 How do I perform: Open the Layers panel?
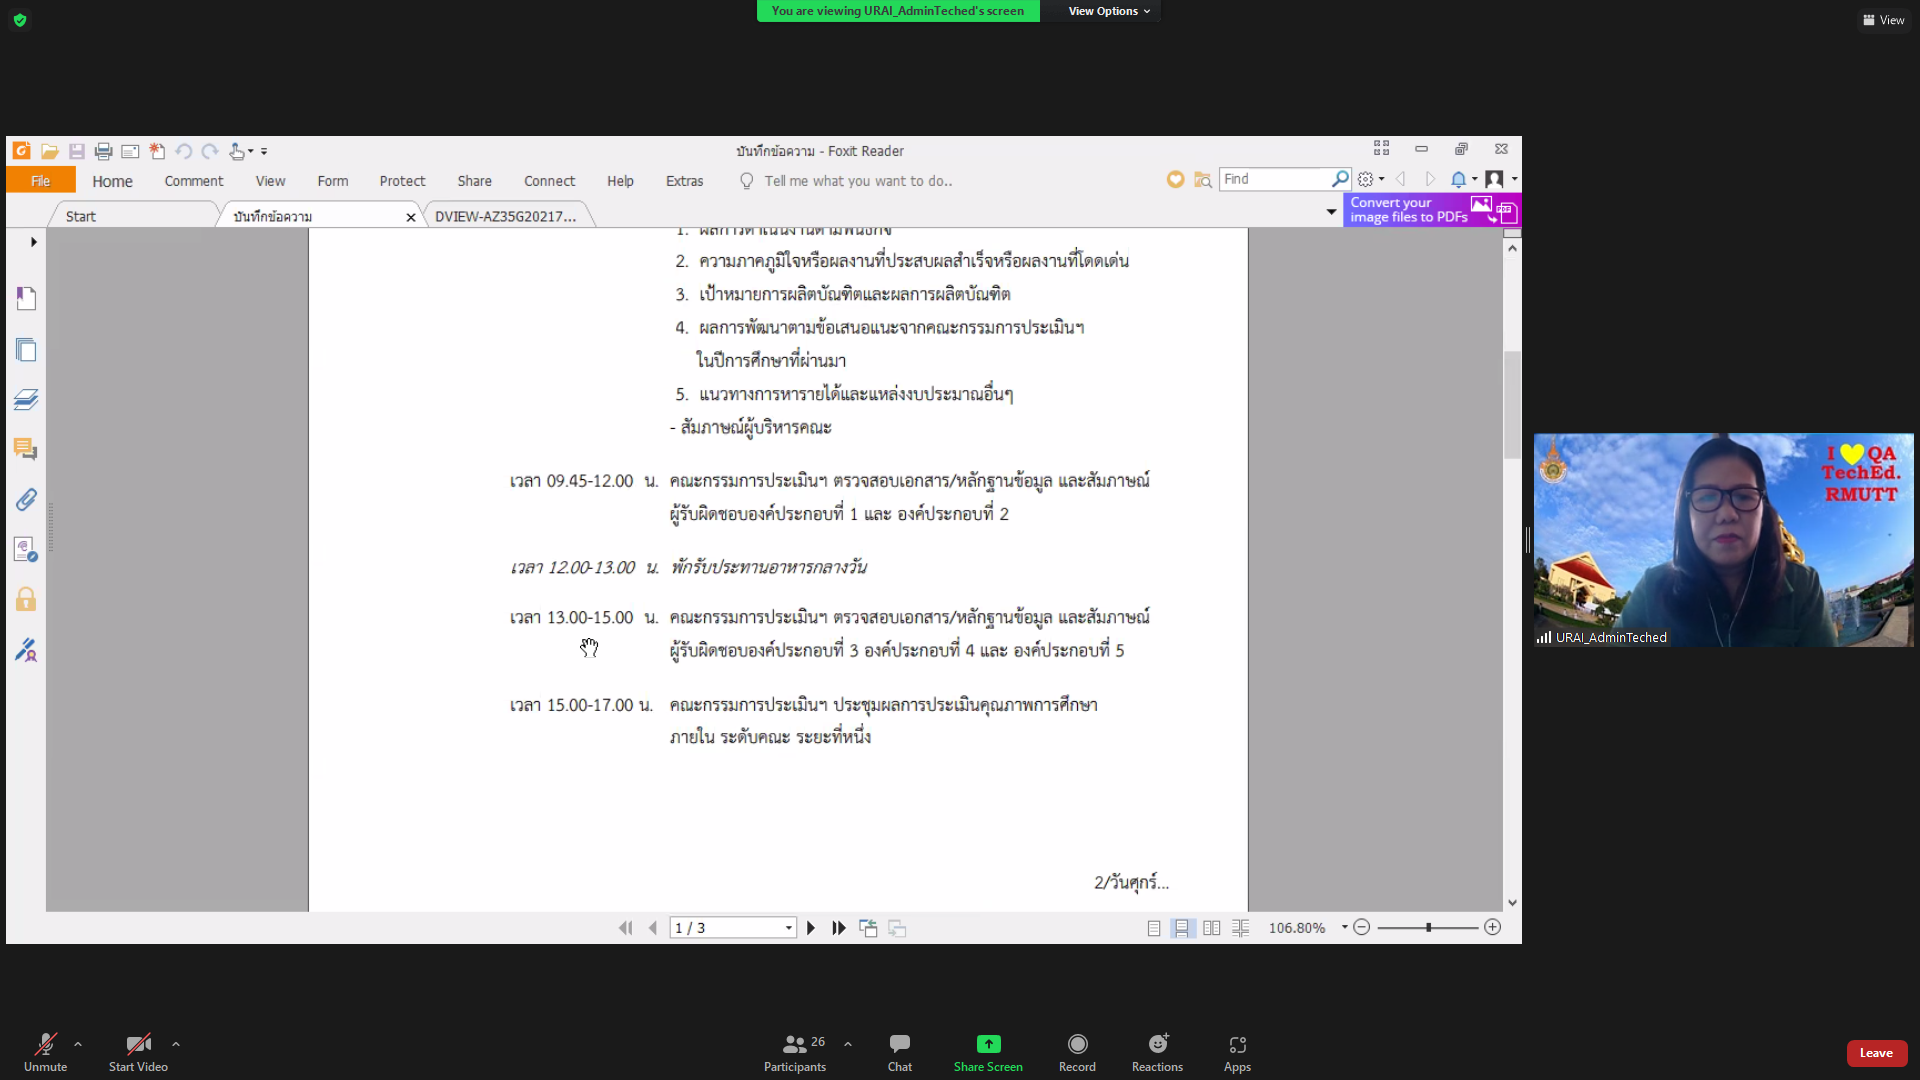click(x=26, y=400)
